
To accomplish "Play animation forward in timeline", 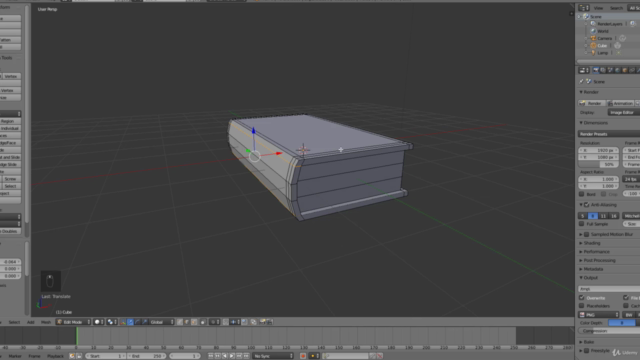I will click(232, 356).
